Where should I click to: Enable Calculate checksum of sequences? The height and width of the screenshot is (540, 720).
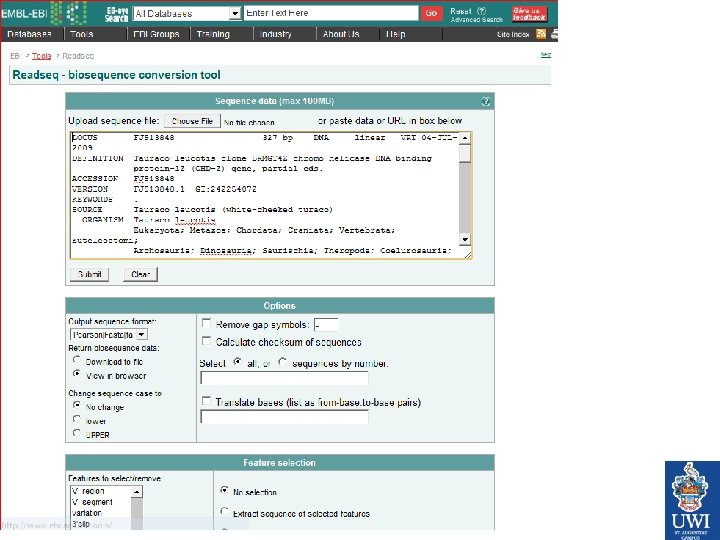(x=206, y=341)
